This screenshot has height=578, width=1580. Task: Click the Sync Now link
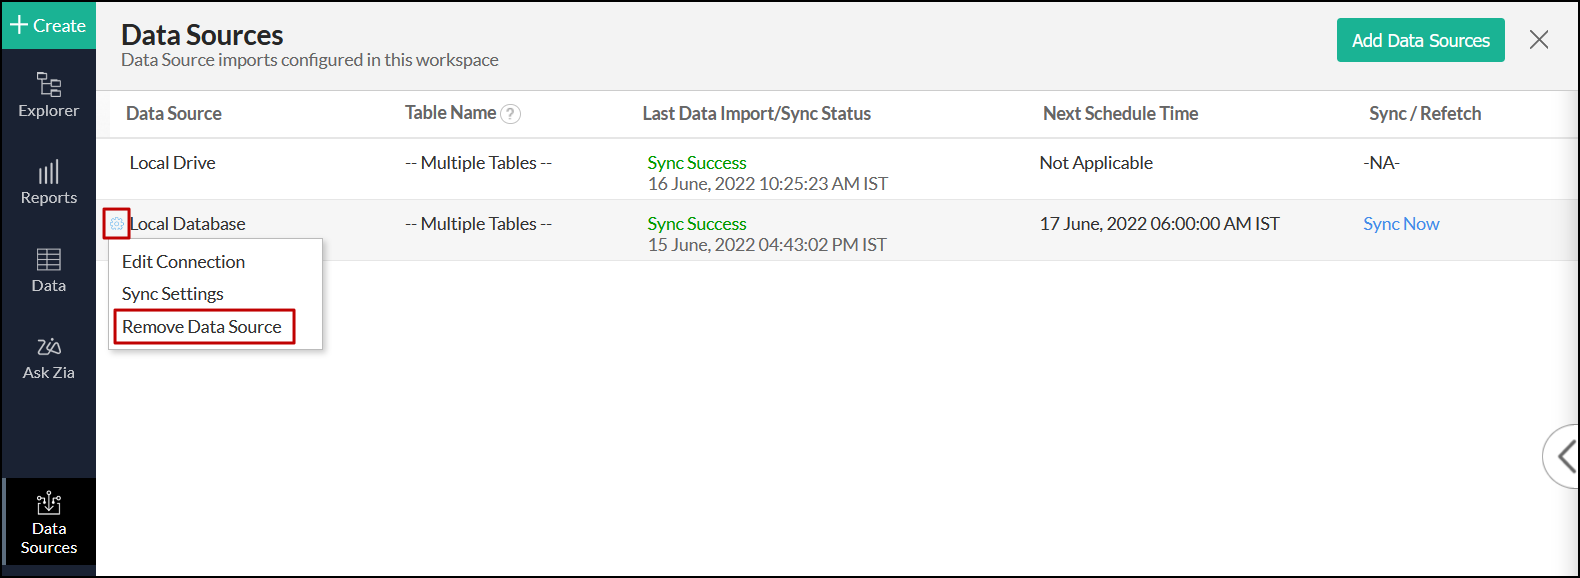1401,224
